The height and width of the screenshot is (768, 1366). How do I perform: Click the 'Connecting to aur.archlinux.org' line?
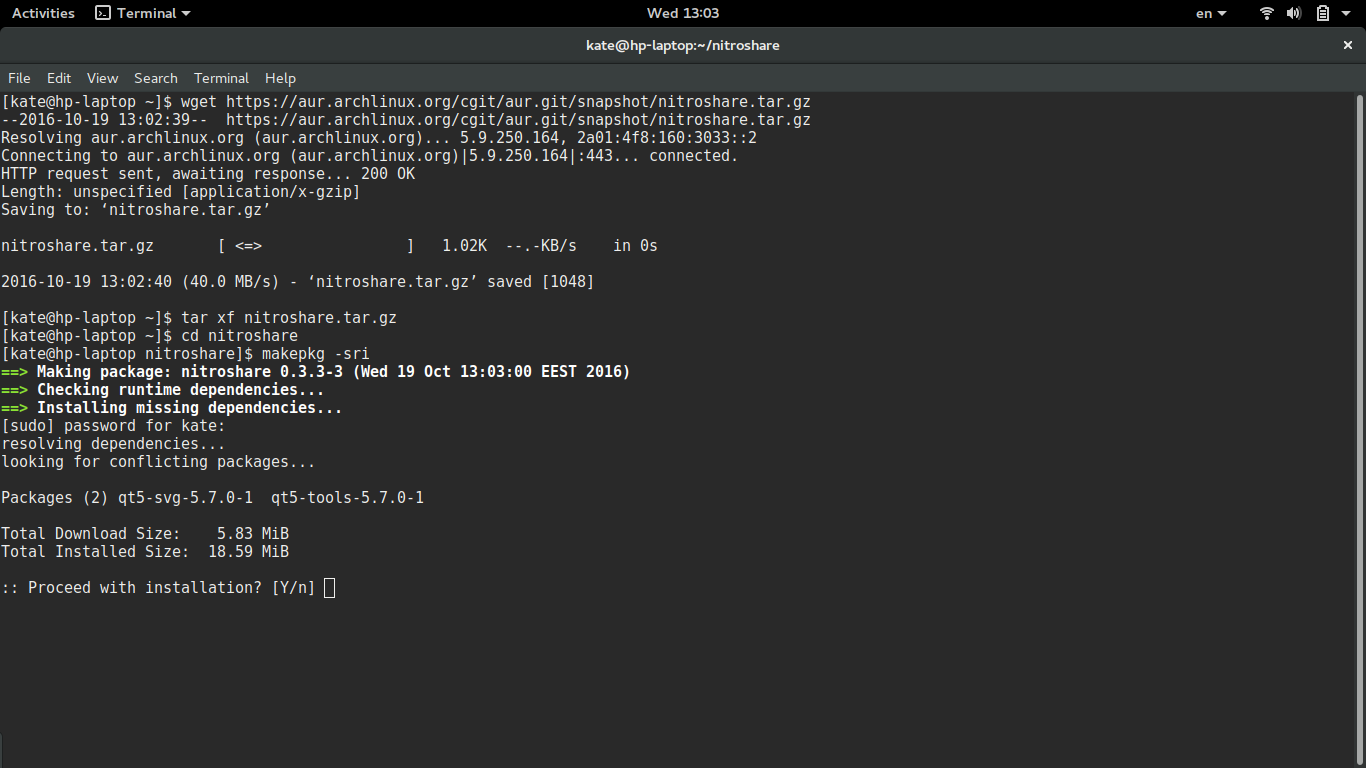click(370, 156)
